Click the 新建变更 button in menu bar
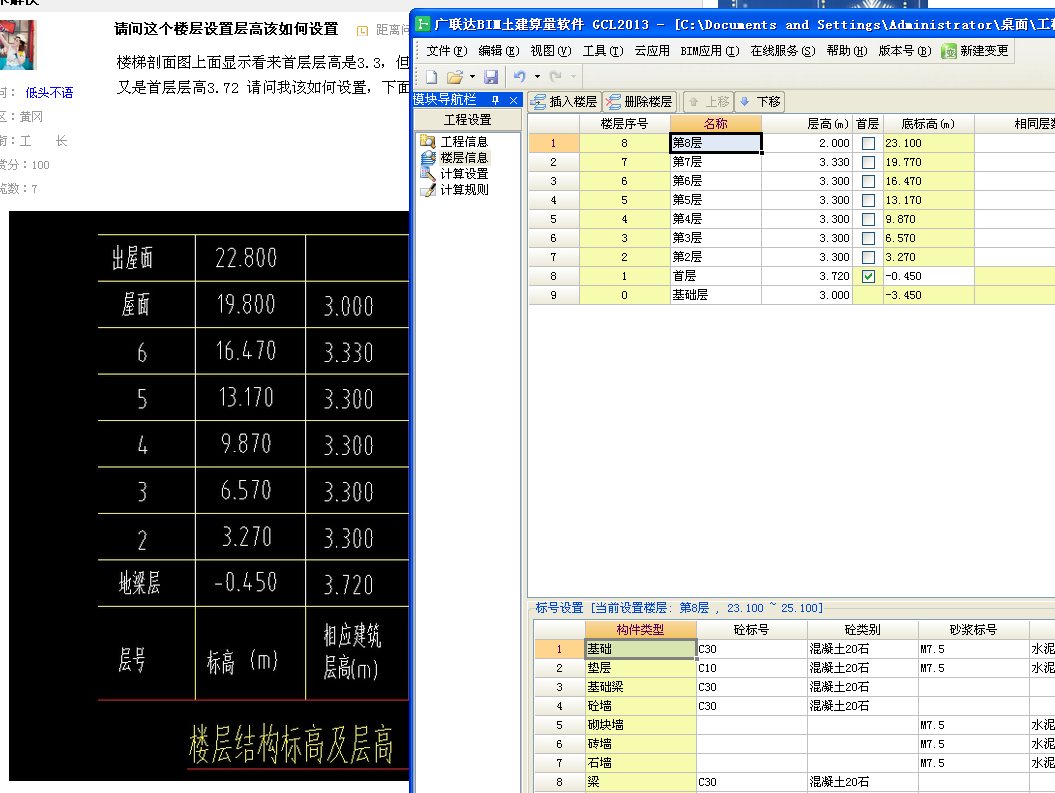This screenshot has height=793, width=1055. coord(976,51)
